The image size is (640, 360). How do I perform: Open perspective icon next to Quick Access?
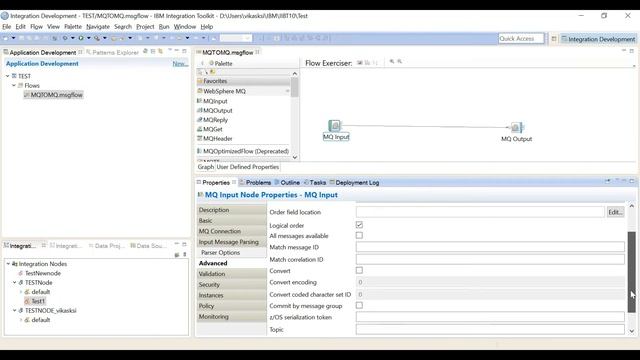pos(554,39)
